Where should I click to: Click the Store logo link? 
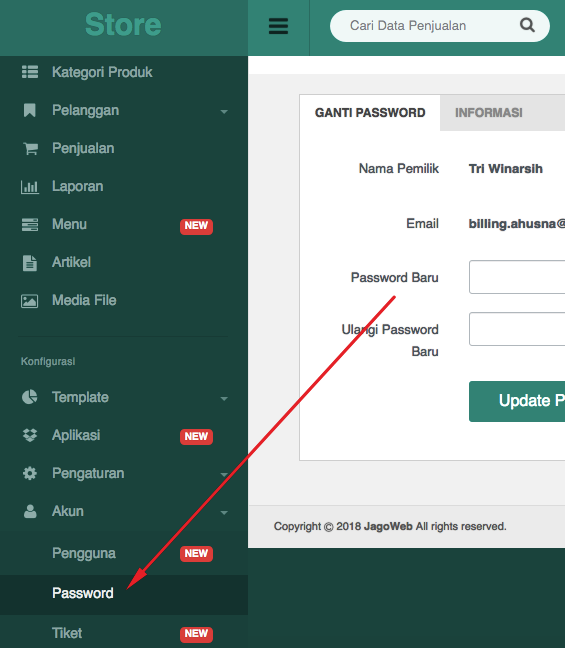coord(123,24)
